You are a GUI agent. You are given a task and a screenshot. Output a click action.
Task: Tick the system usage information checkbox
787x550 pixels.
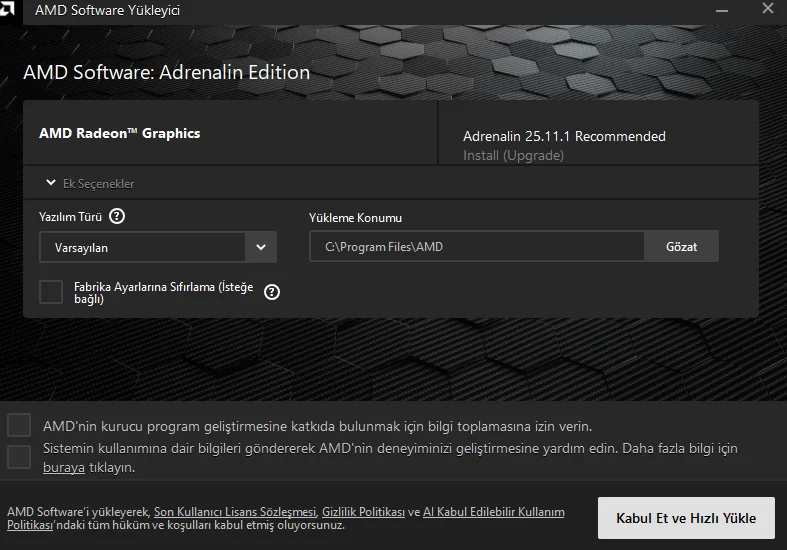coord(19,457)
